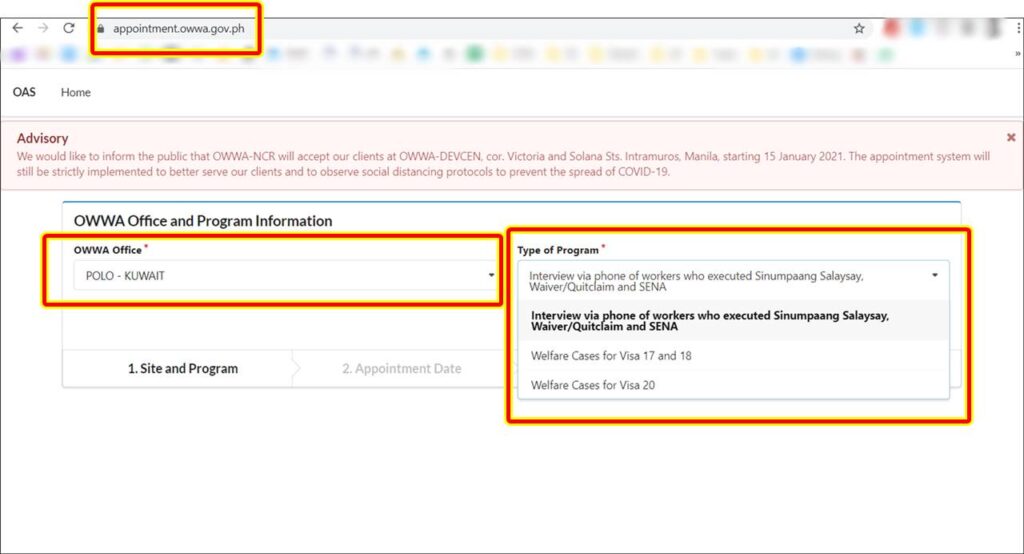Image resolution: width=1024 pixels, height=554 pixels.
Task: Switch to the Appointment Date step
Action: 401,368
